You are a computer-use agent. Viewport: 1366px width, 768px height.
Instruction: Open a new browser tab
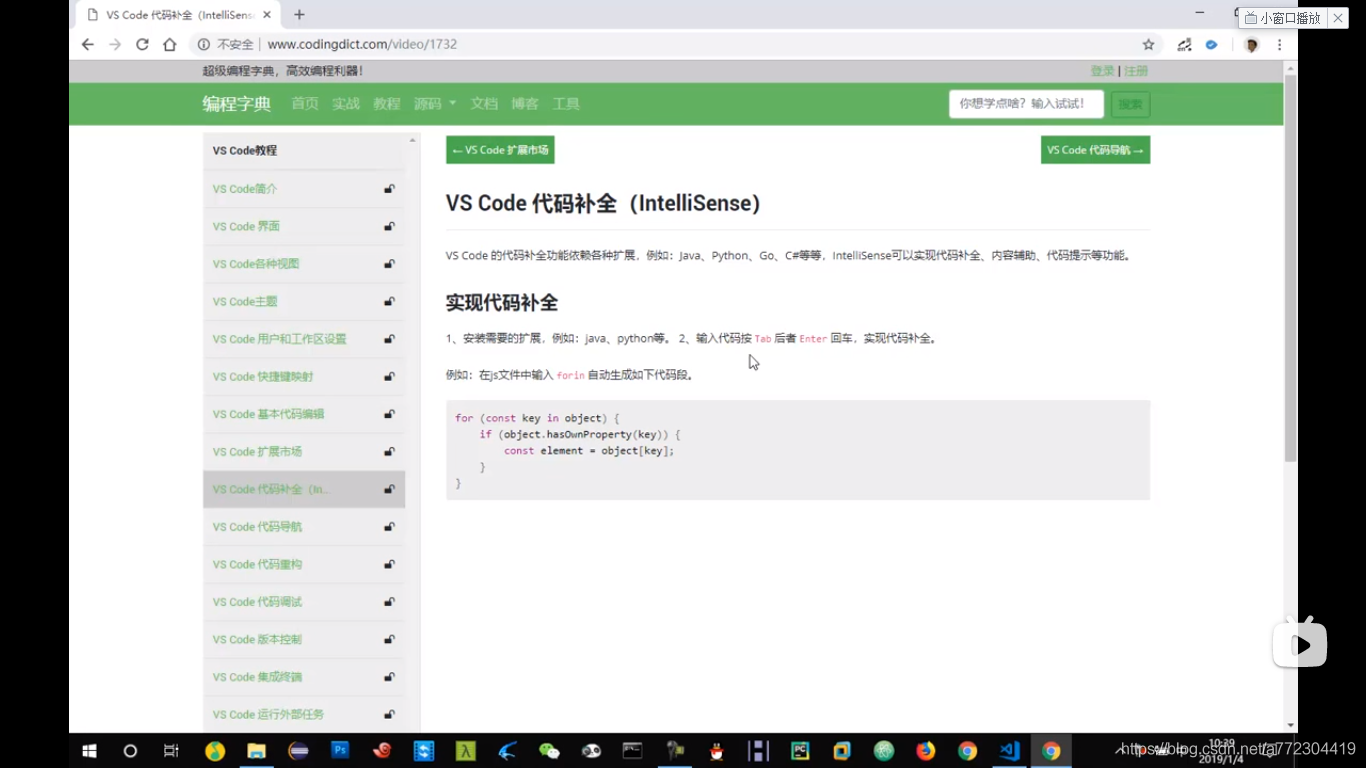click(x=299, y=15)
